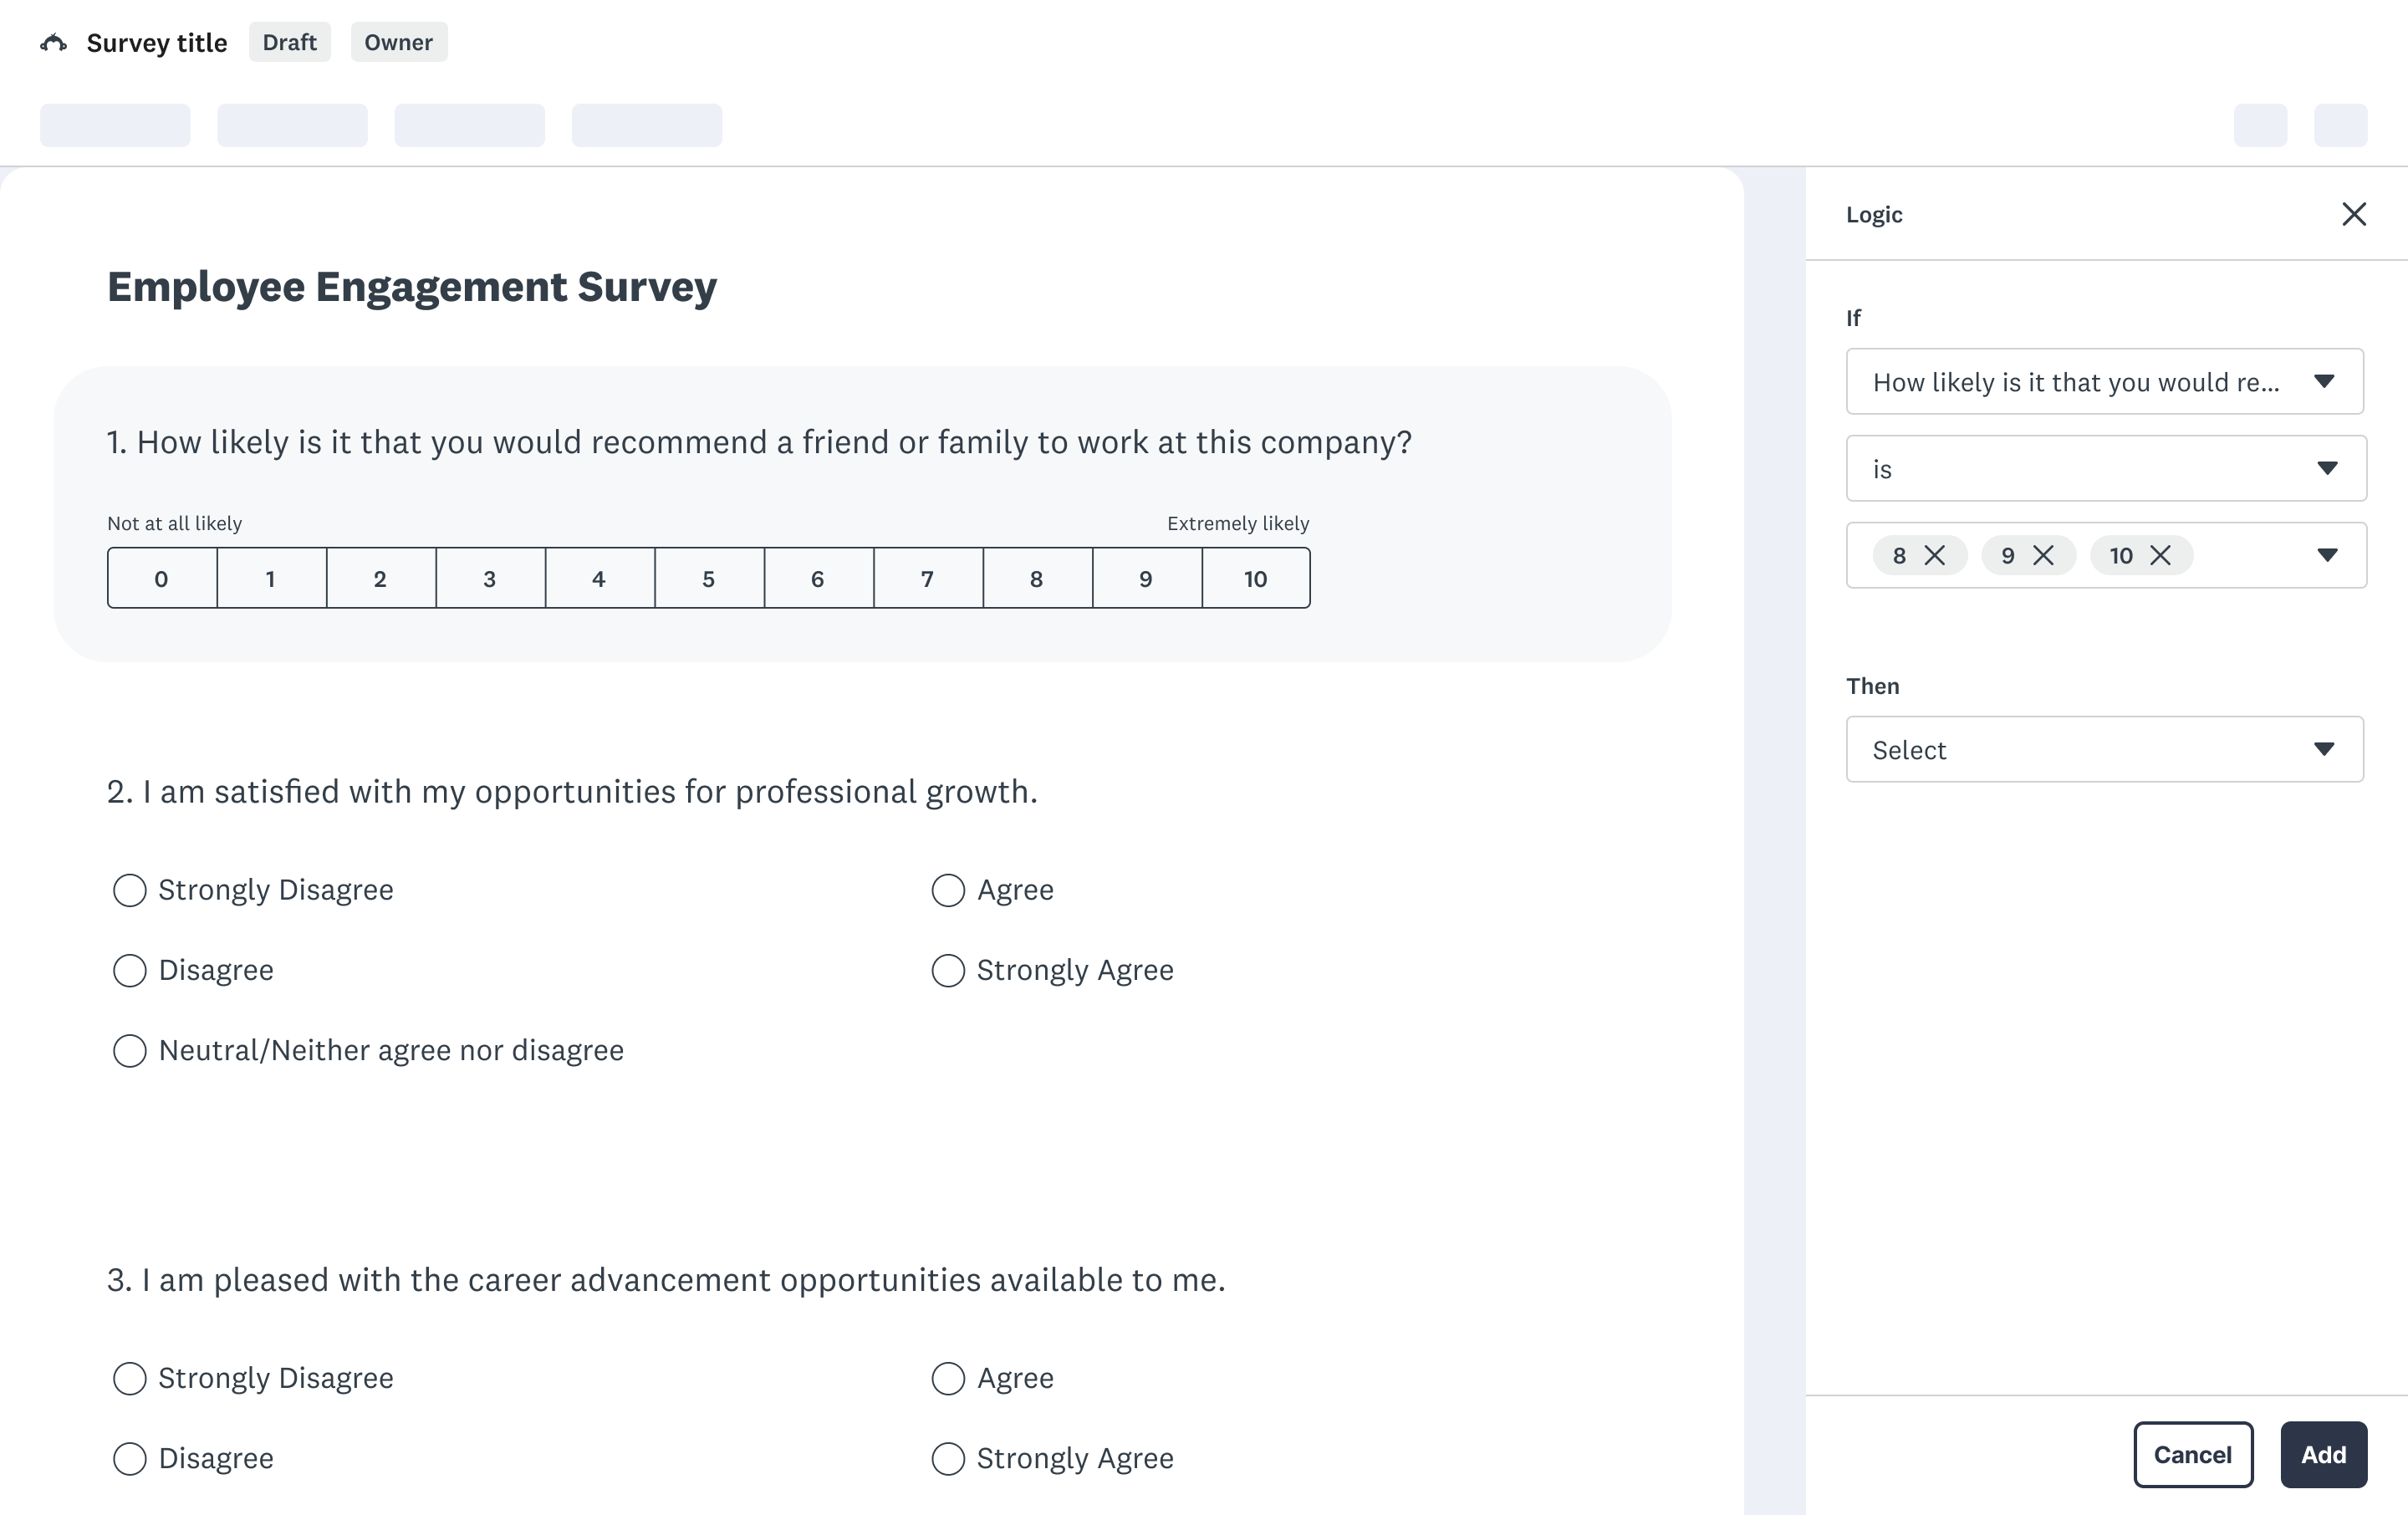Select Neutral/Neither agree nor disagree option
This screenshot has height=1515, width=2408.
point(130,1051)
